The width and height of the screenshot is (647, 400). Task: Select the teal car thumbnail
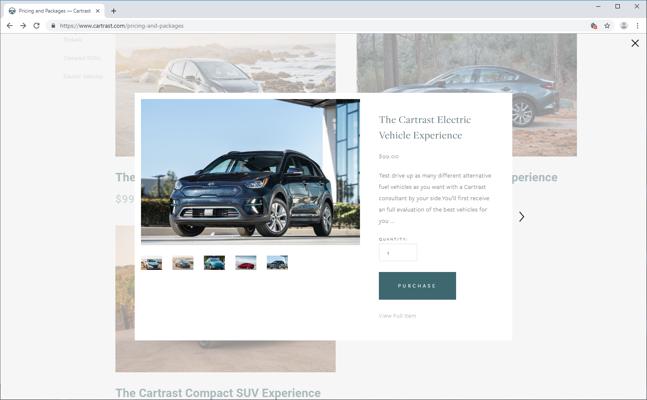coord(214,263)
